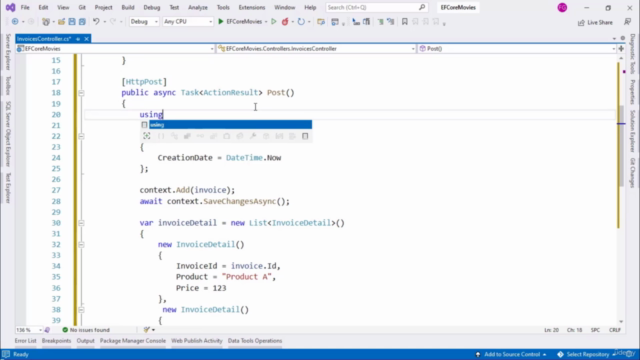The height and width of the screenshot is (360, 640).
Task: Click the New Project icon in toolbar
Action: point(46,22)
